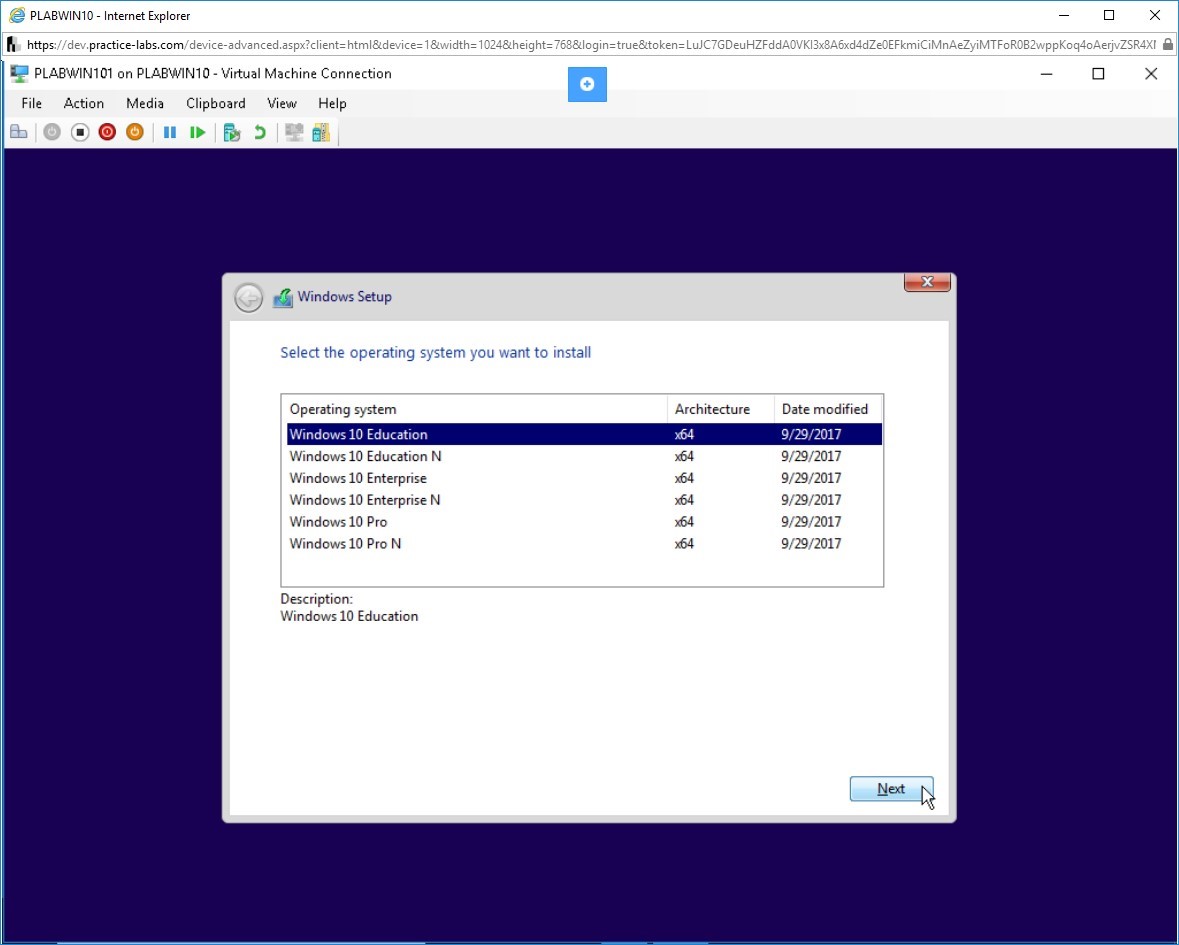Open the Media menu
Viewport: 1179px width, 945px height.
pyautogui.click(x=145, y=104)
